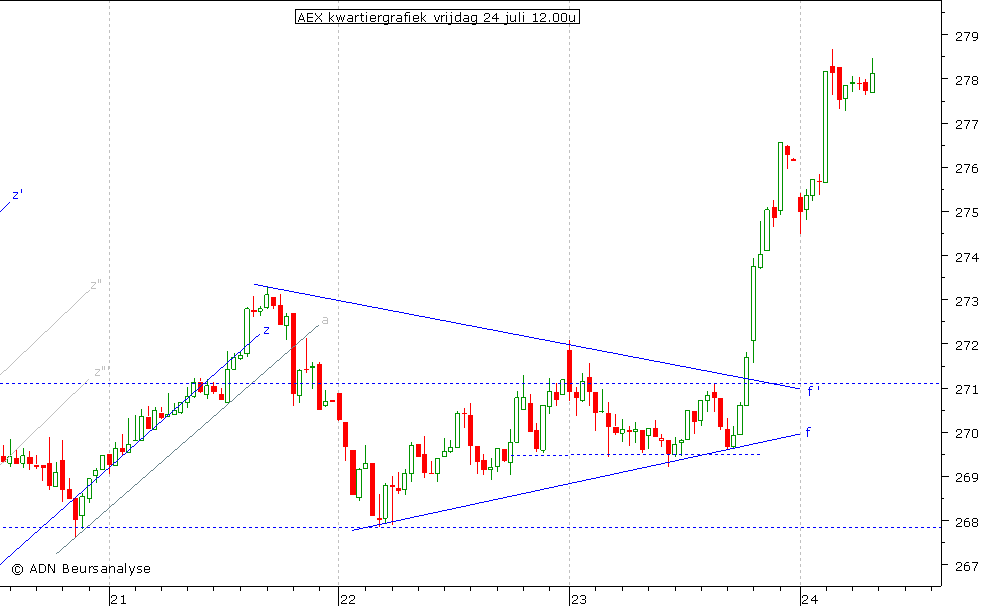
Task: Click the blue label z' at left edge
Action: 18,195
